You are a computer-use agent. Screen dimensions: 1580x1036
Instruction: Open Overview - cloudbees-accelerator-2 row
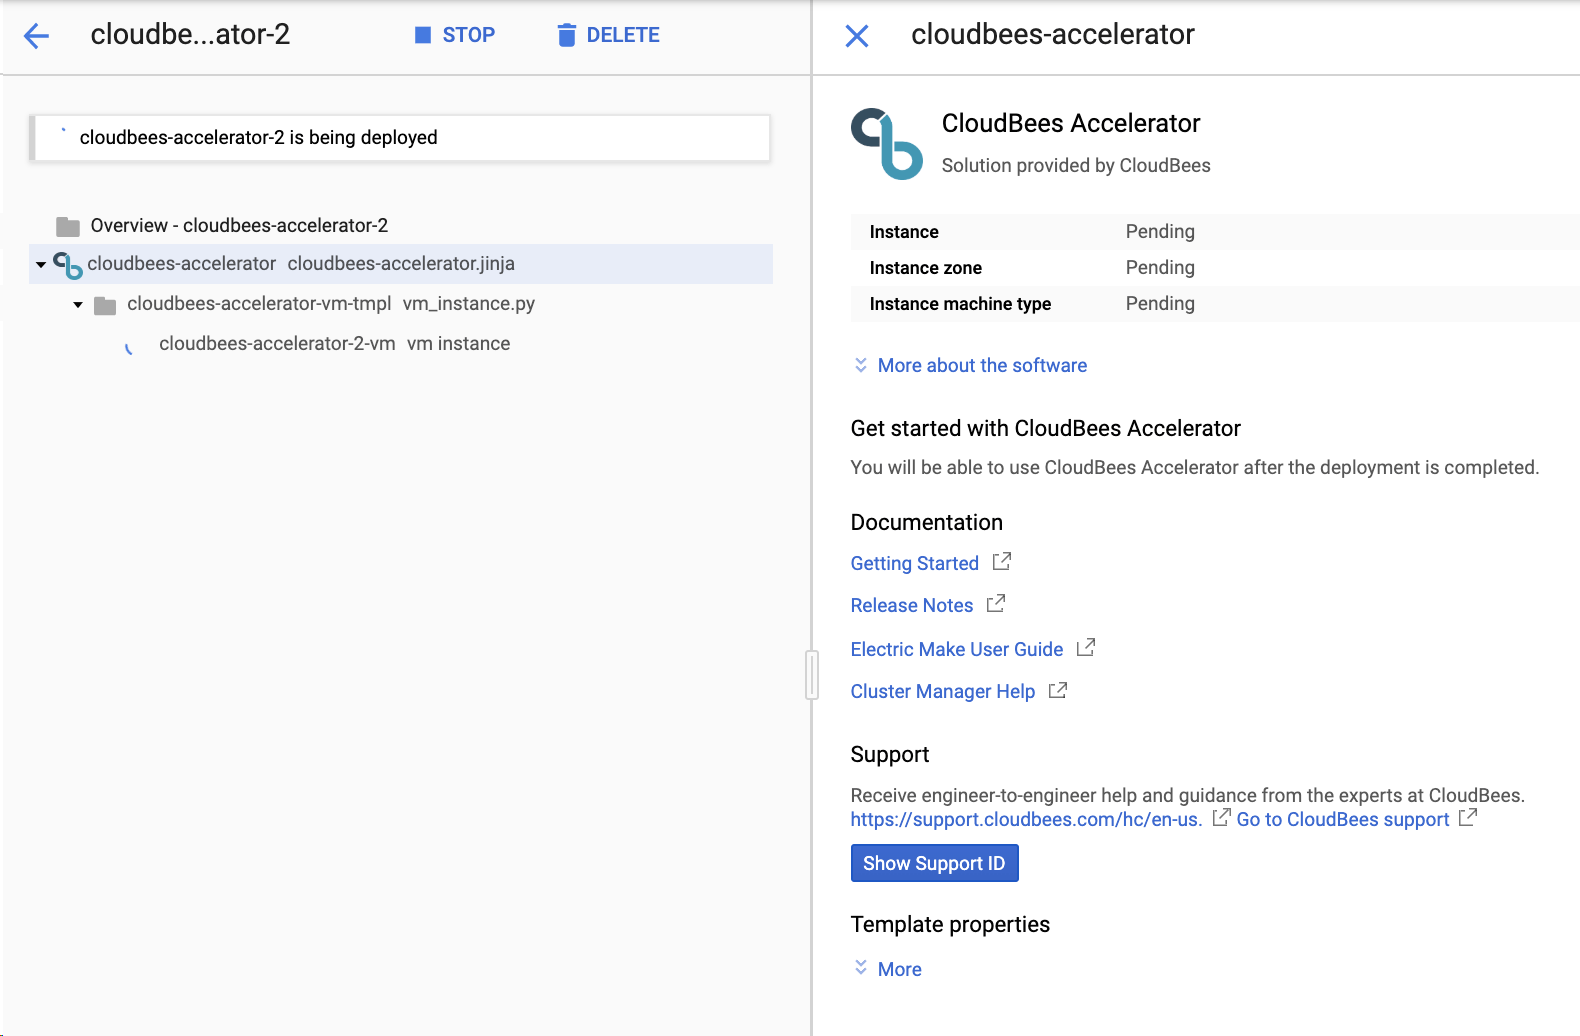click(x=401, y=225)
